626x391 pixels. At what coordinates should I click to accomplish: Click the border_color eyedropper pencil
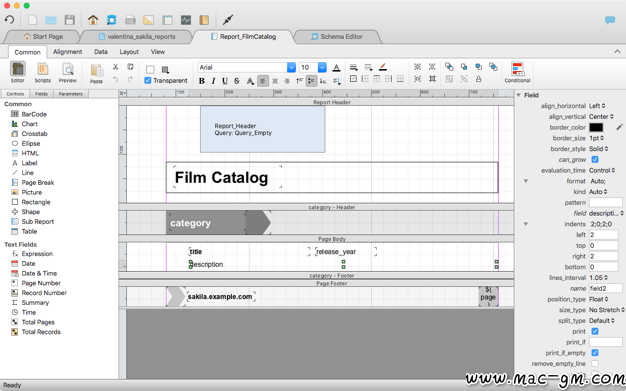(619, 127)
